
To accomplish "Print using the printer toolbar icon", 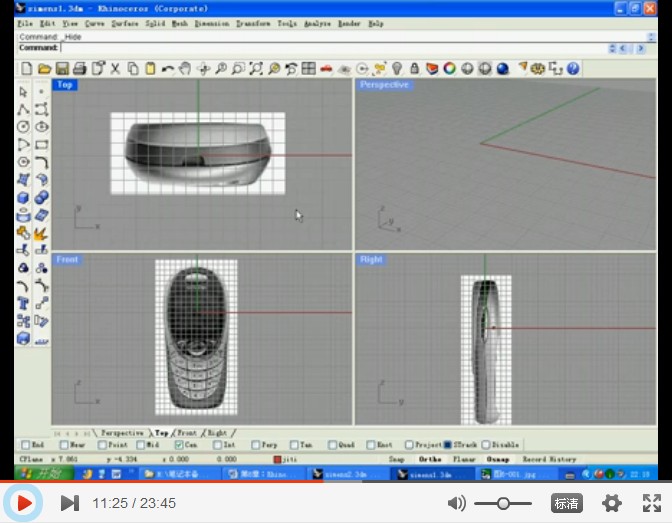I will coord(80,69).
